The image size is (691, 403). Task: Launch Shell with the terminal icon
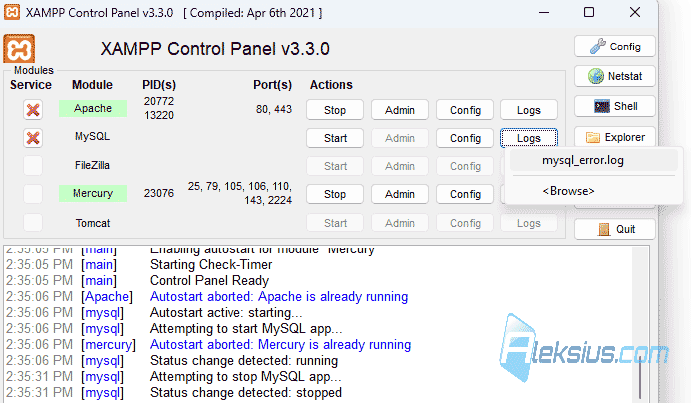(x=614, y=106)
